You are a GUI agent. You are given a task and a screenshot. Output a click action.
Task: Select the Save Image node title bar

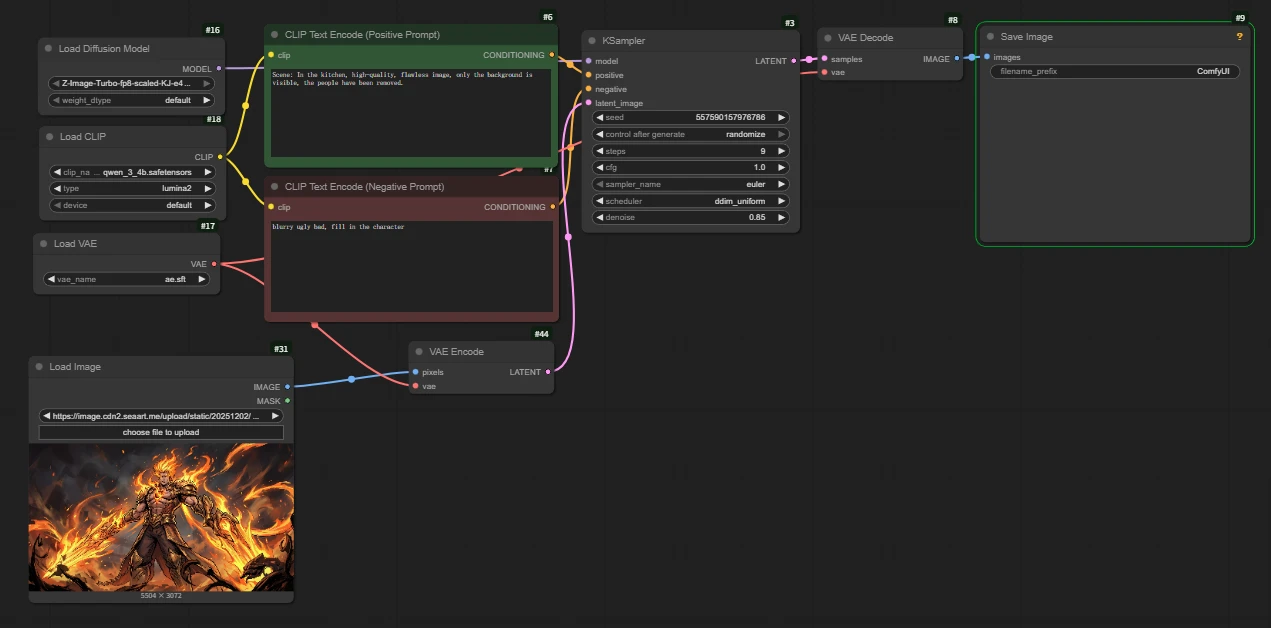(x=1027, y=37)
